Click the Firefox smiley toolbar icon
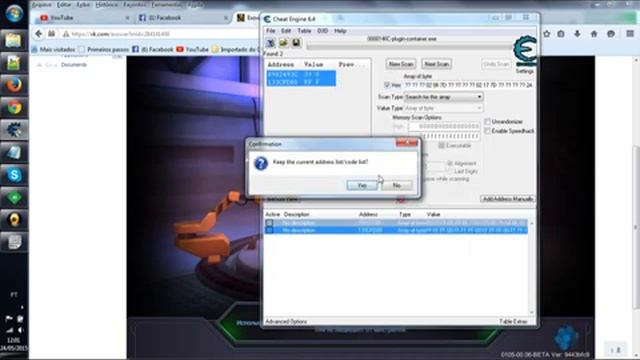This screenshot has height=360, width=640. (x=611, y=34)
